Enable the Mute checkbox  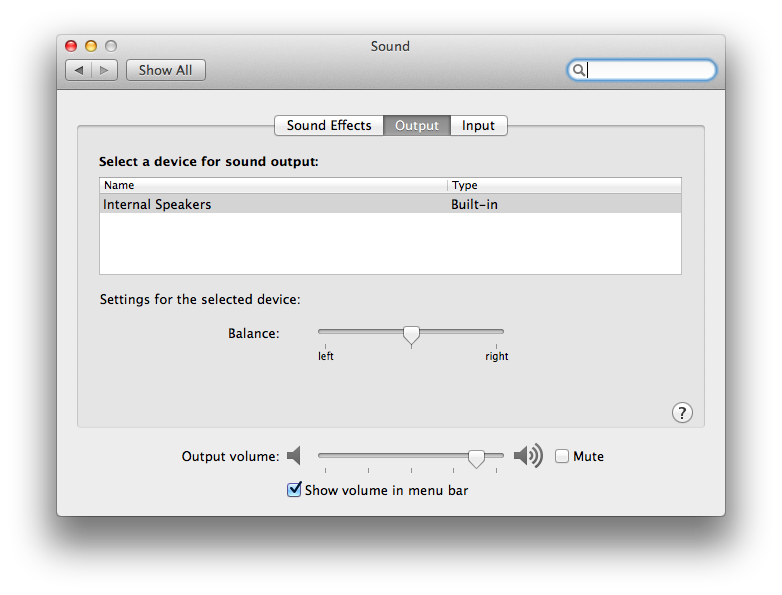(562, 456)
